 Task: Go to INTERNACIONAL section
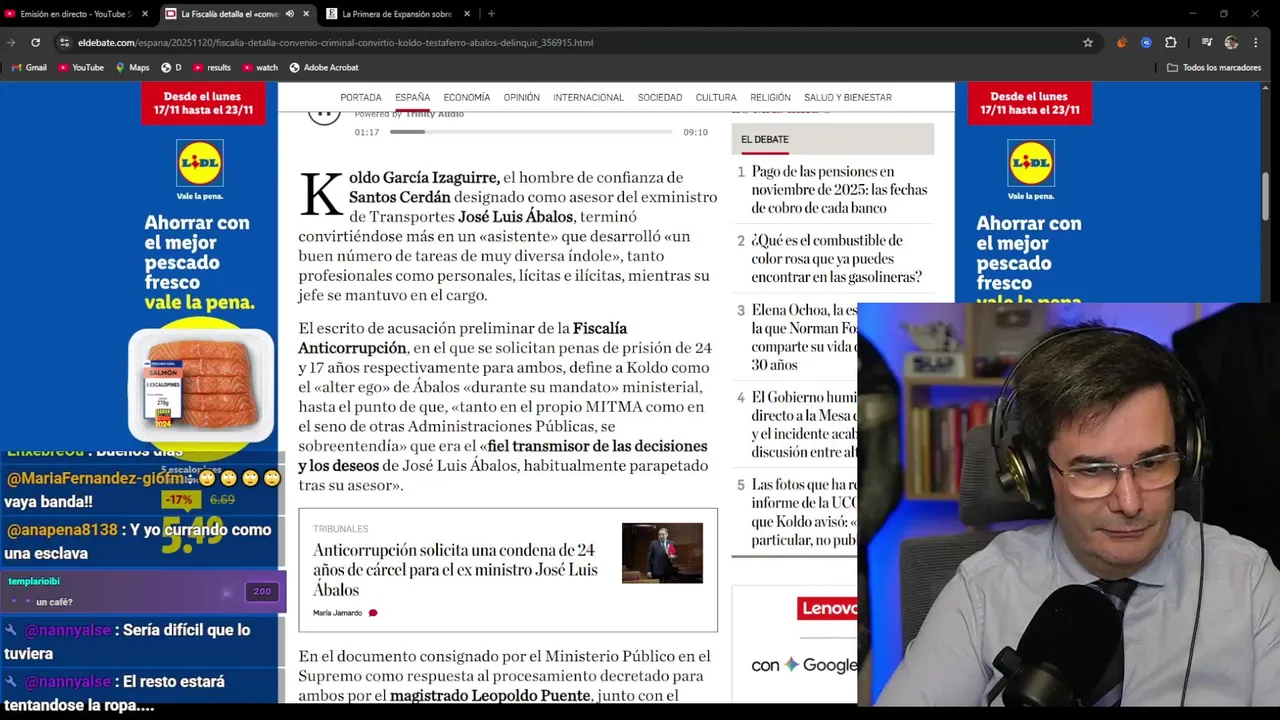[x=588, y=98]
